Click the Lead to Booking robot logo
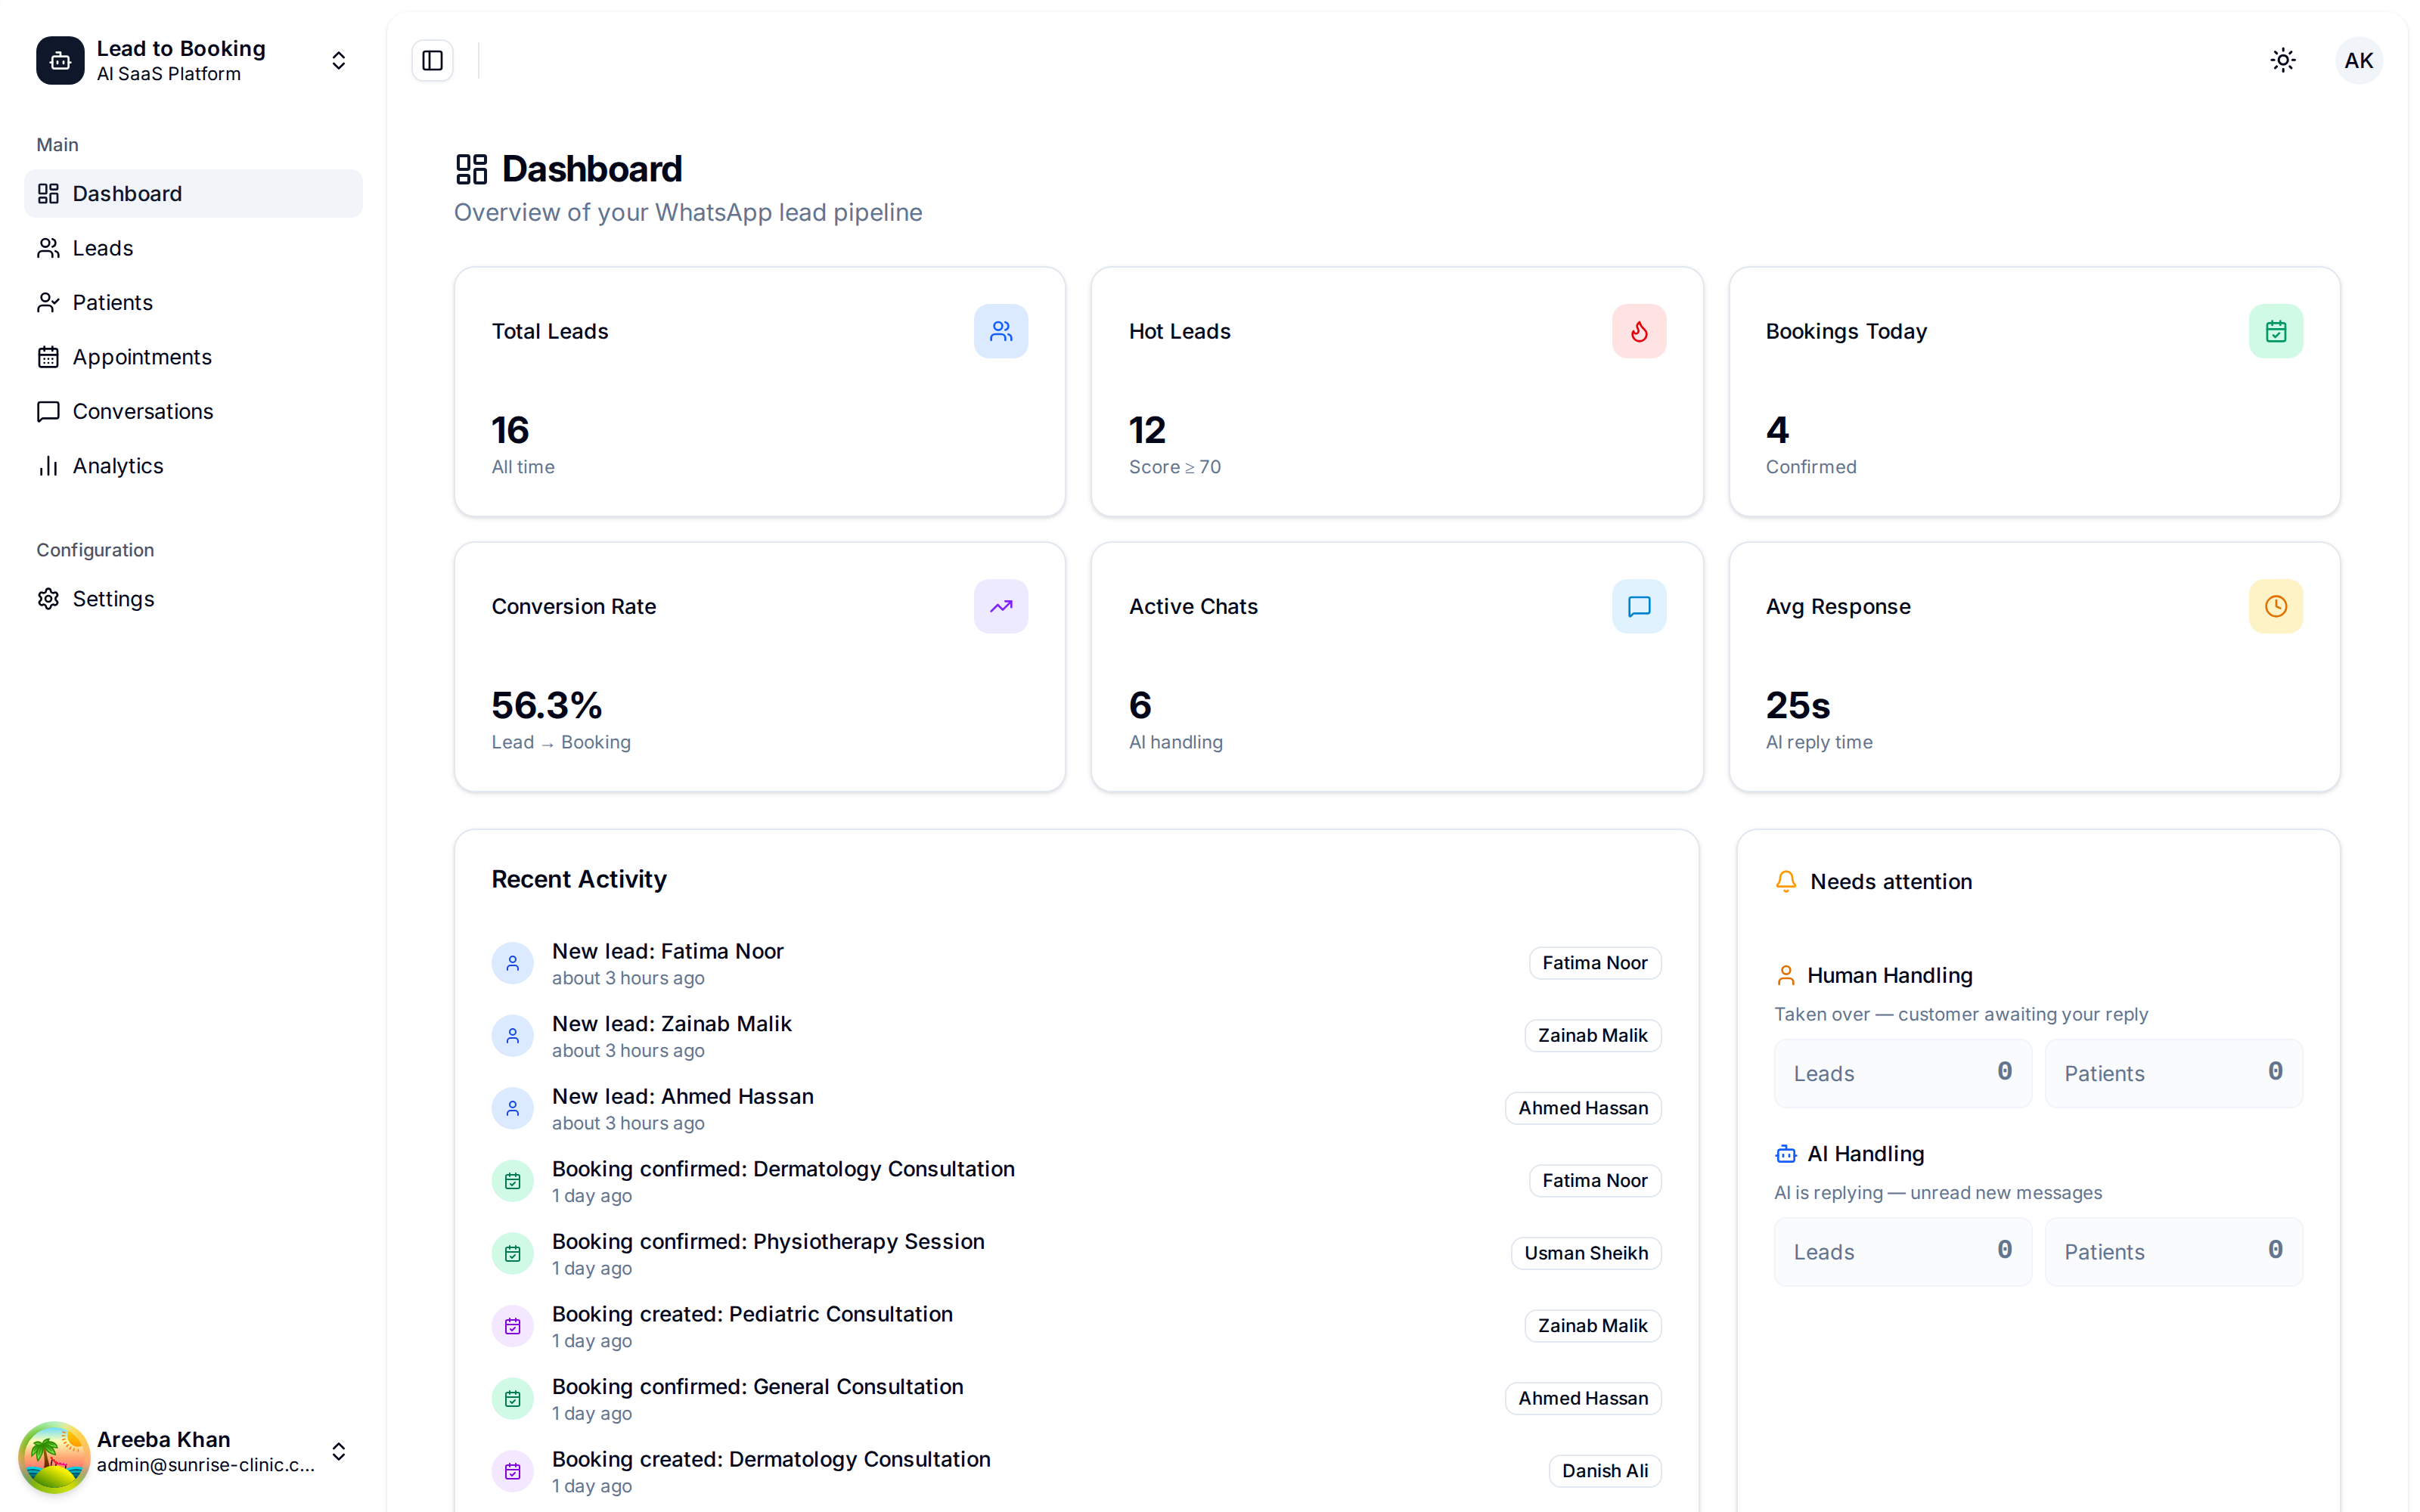The height and width of the screenshot is (1512, 2420). (x=60, y=61)
